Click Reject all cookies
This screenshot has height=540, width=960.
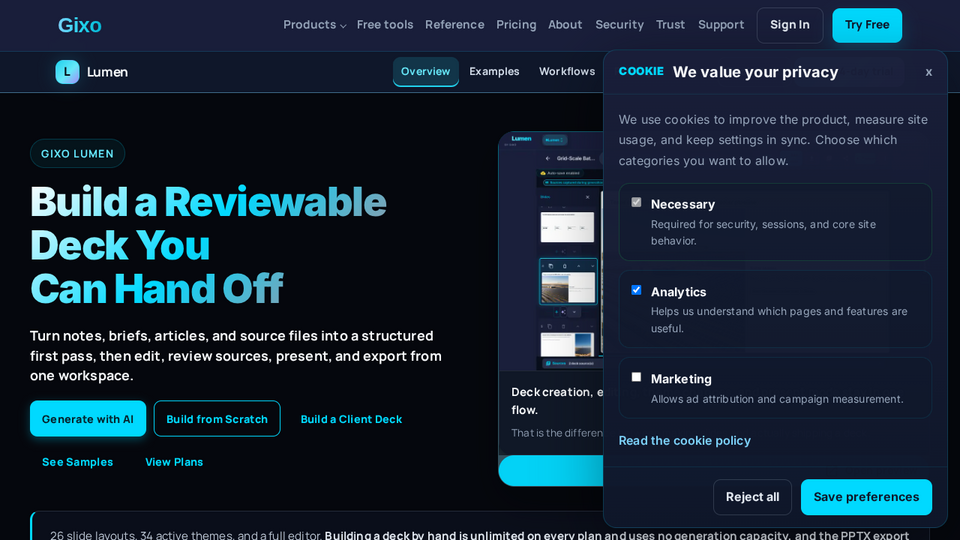coord(752,497)
